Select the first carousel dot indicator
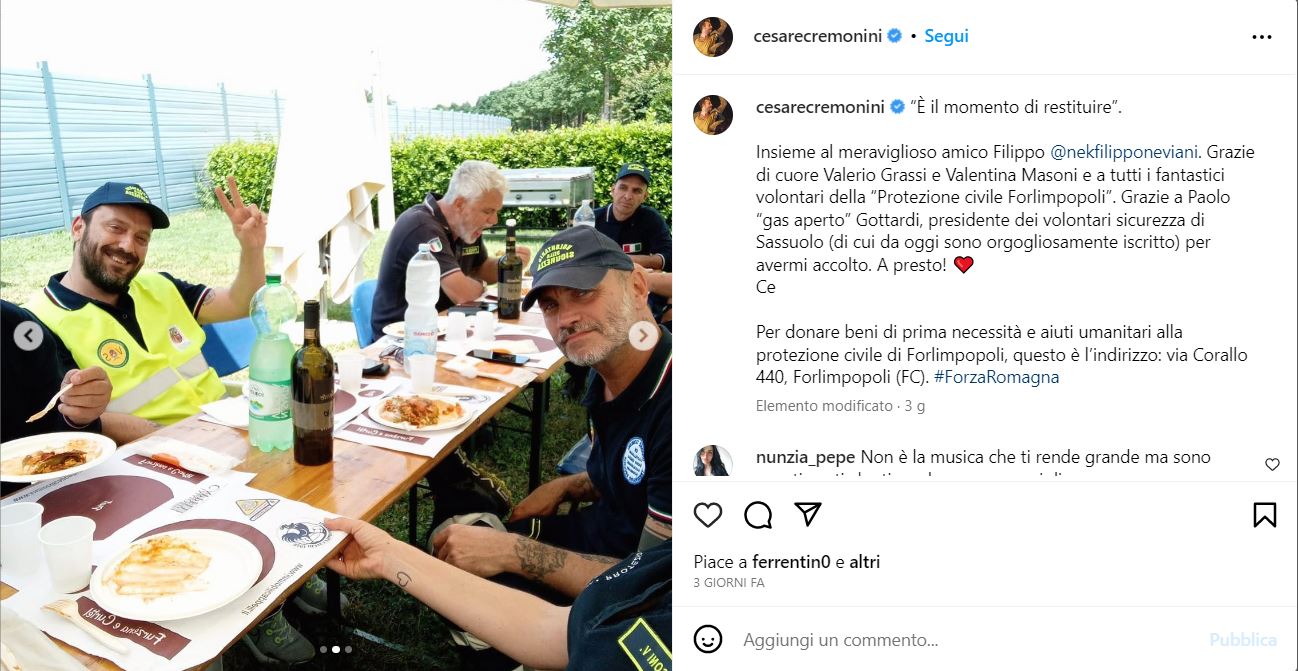This screenshot has height=671, width=1298. [x=323, y=649]
